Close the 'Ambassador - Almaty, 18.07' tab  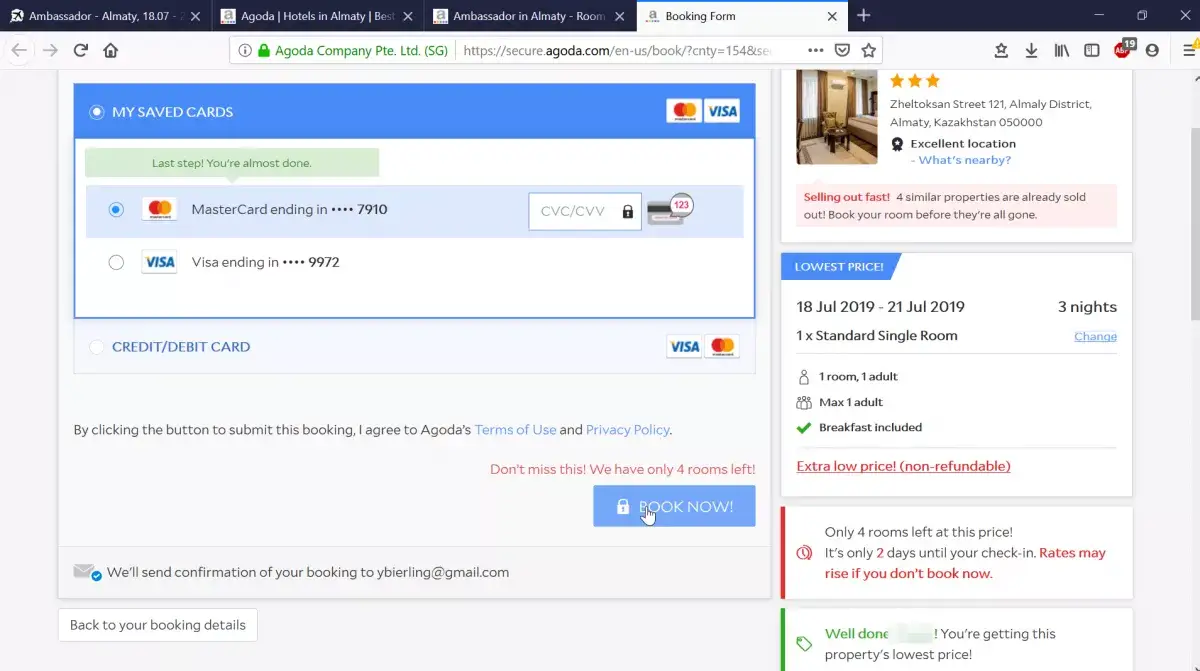click(x=194, y=16)
